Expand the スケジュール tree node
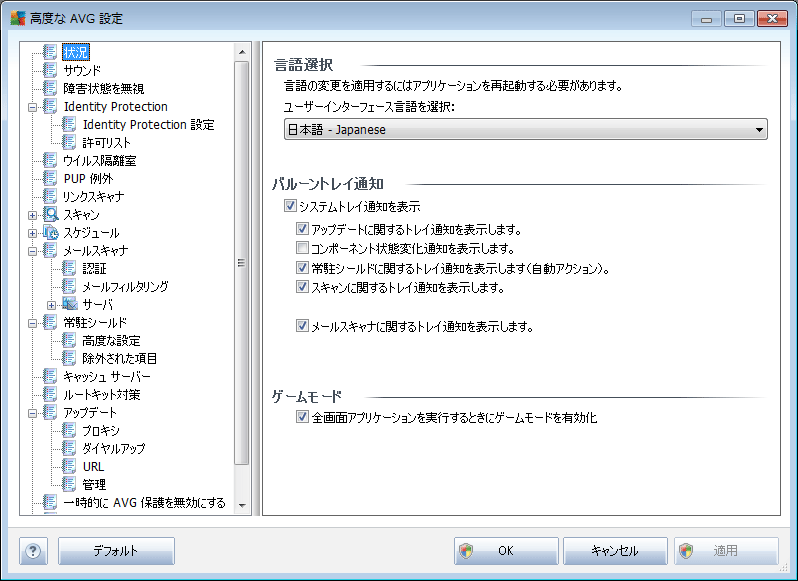The width and height of the screenshot is (798, 581). (x=33, y=233)
